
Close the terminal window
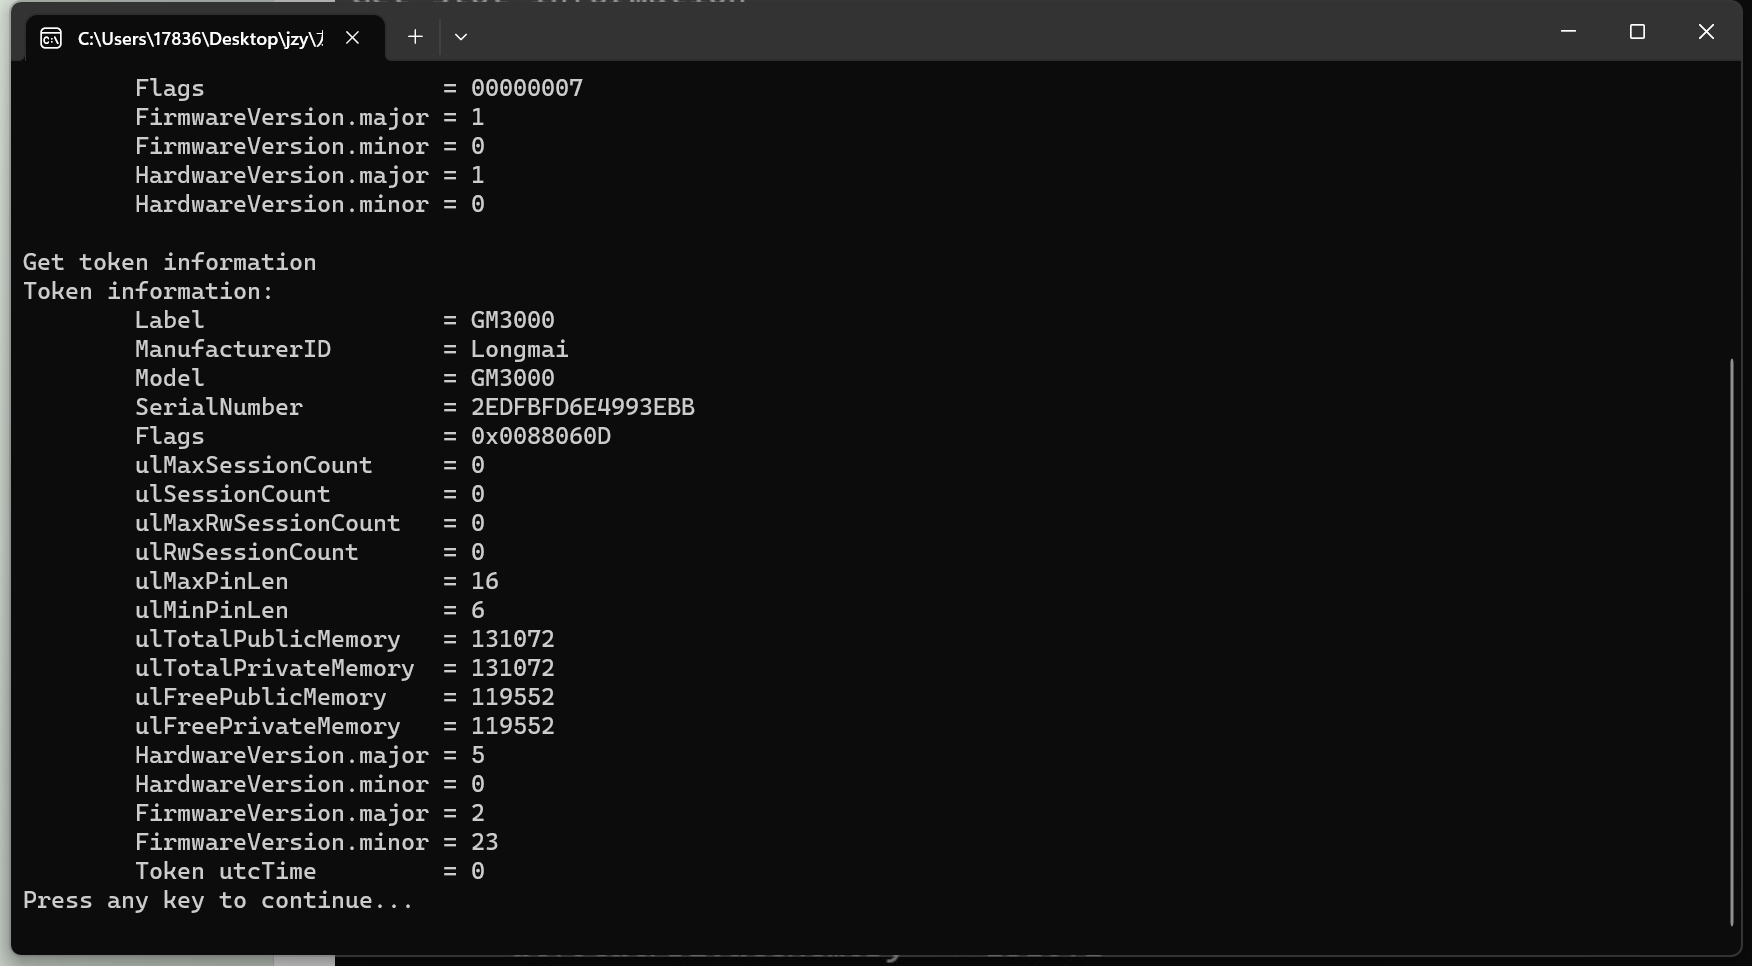1706,32
